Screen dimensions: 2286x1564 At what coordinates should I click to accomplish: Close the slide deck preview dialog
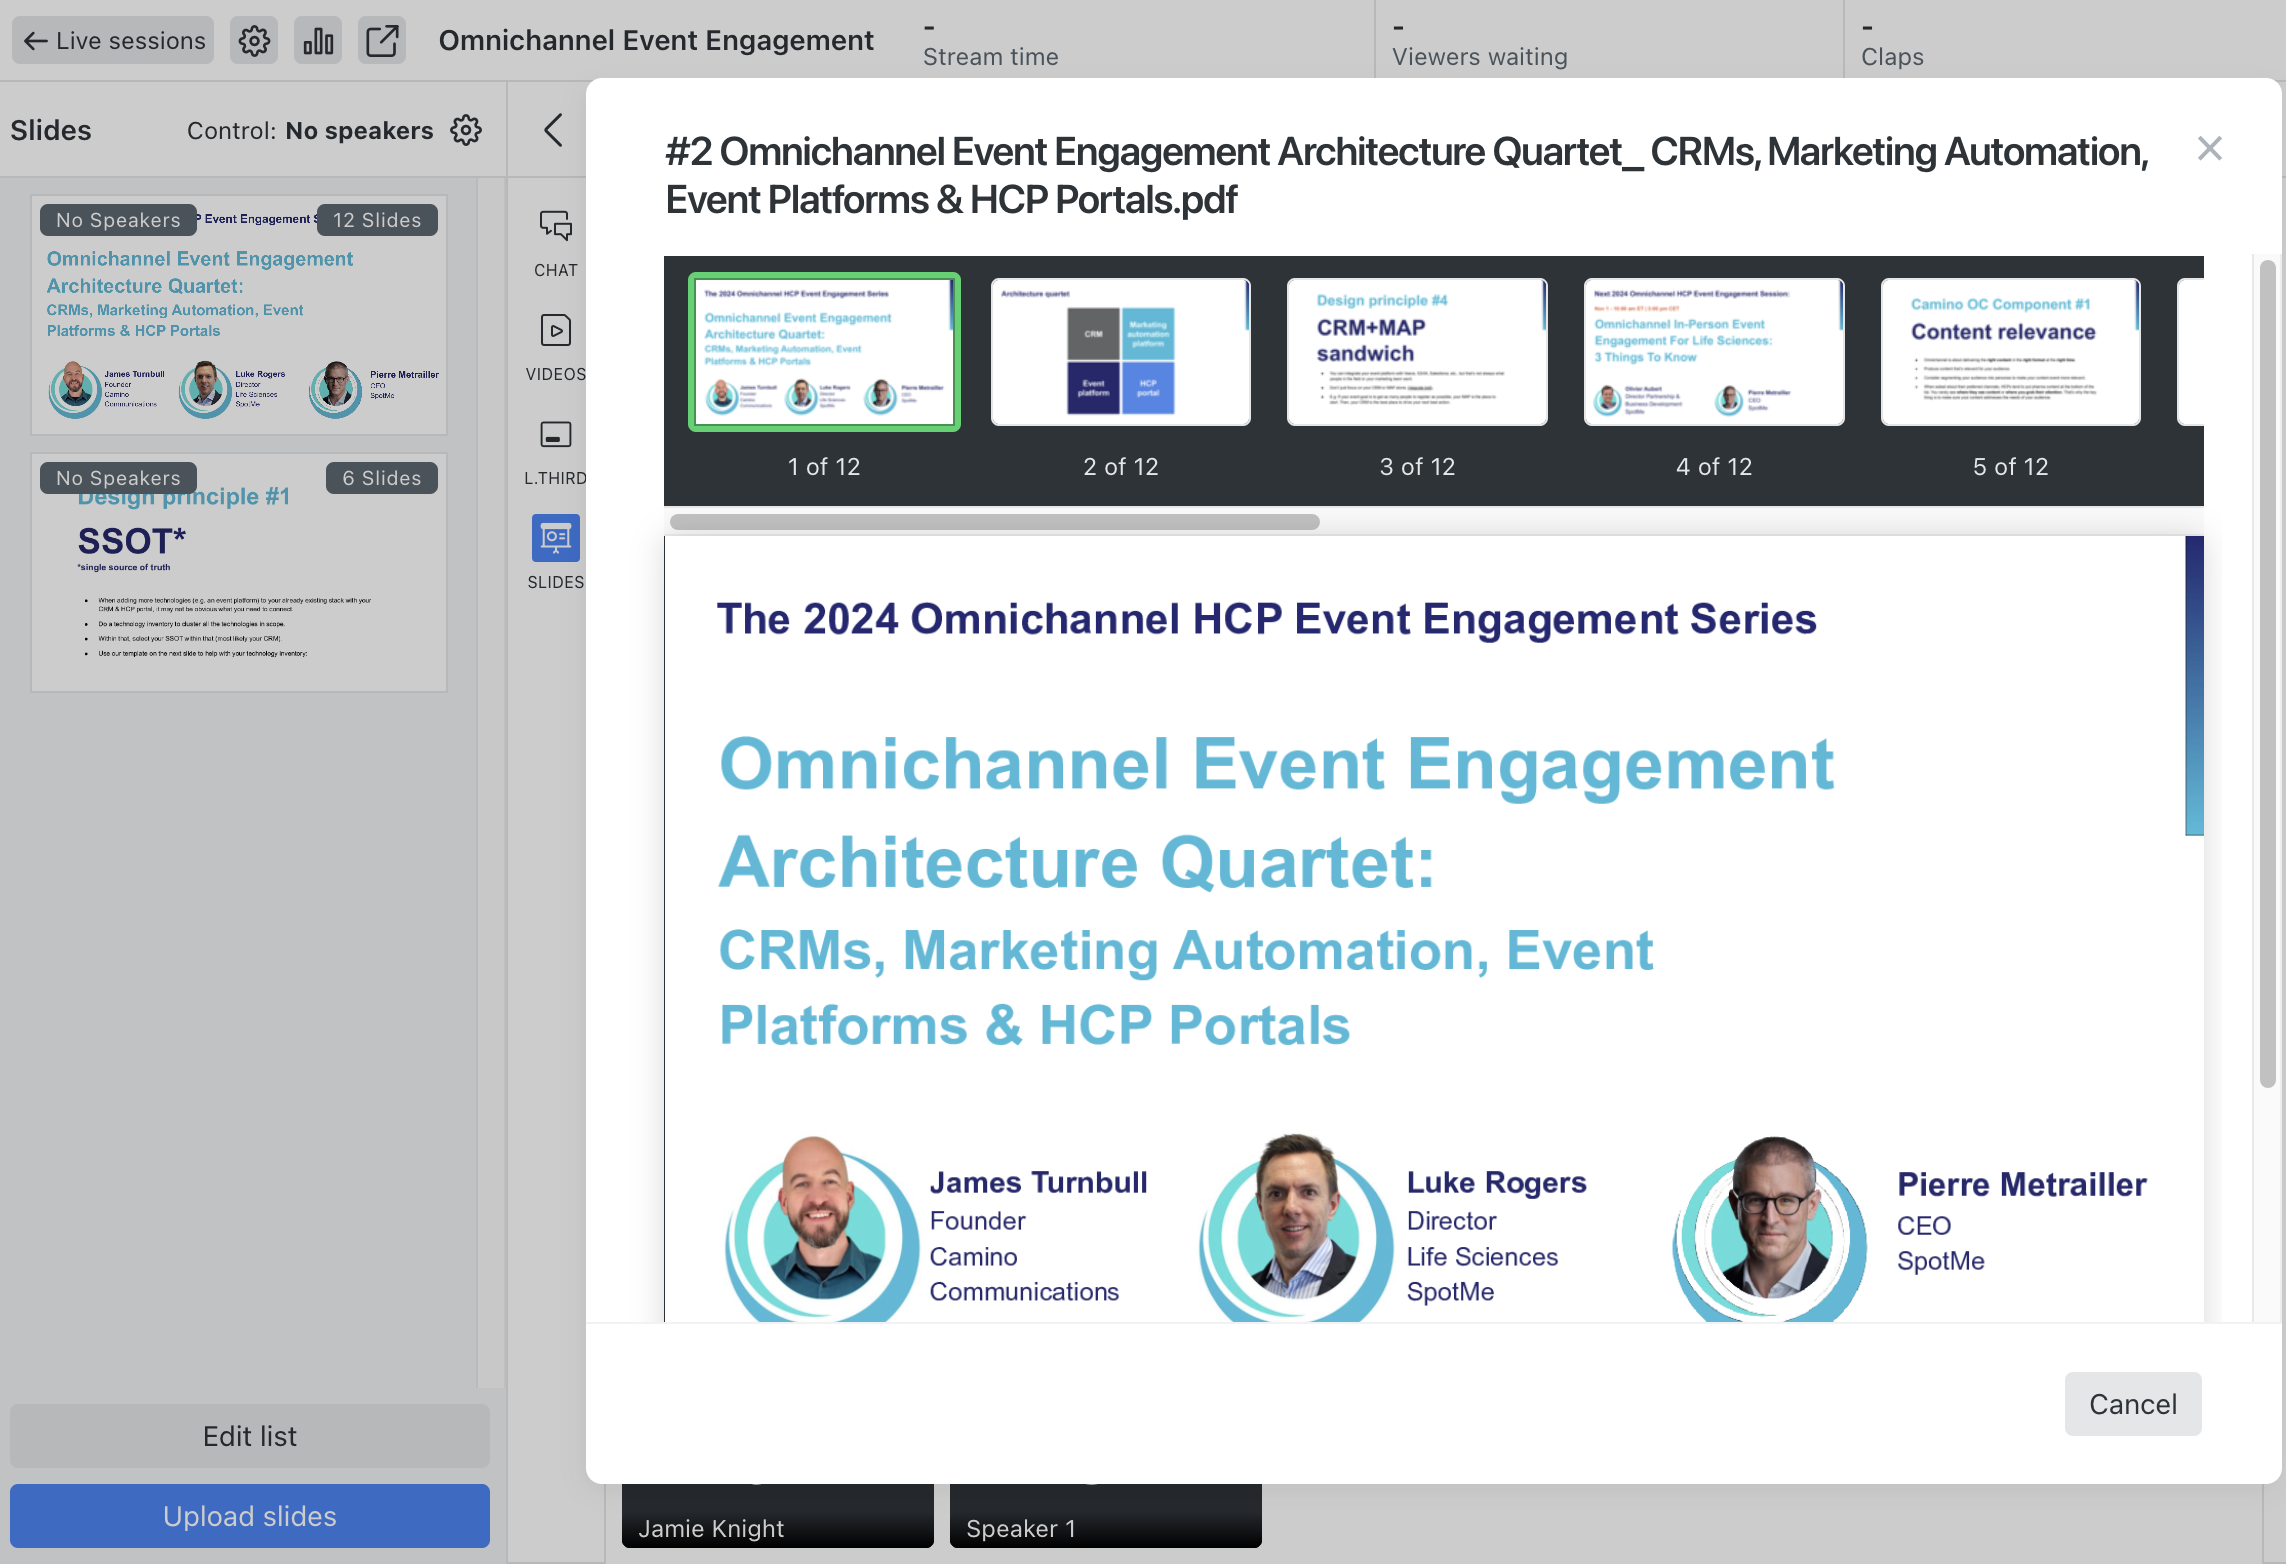[2210, 149]
